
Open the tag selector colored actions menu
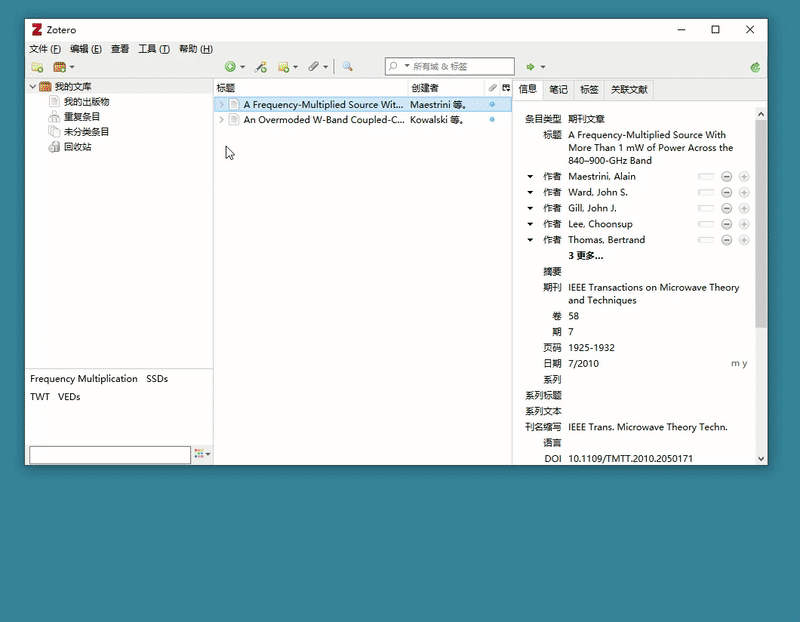coord(202,454)
